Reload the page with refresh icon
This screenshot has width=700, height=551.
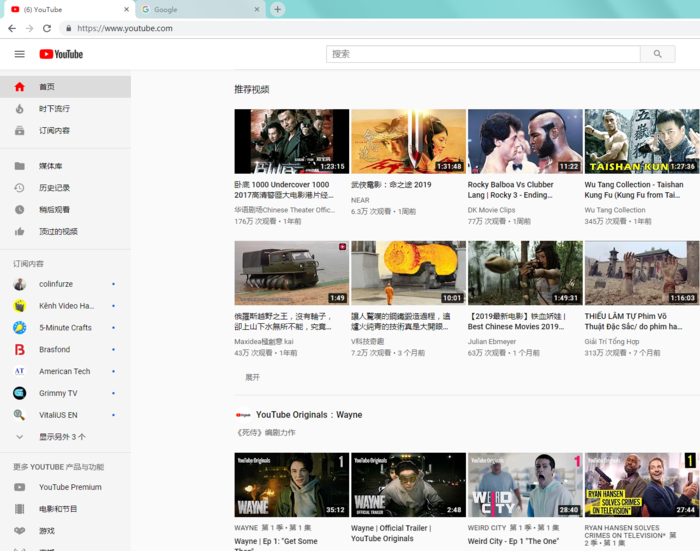pyautogui.click(x=47, y=28)
